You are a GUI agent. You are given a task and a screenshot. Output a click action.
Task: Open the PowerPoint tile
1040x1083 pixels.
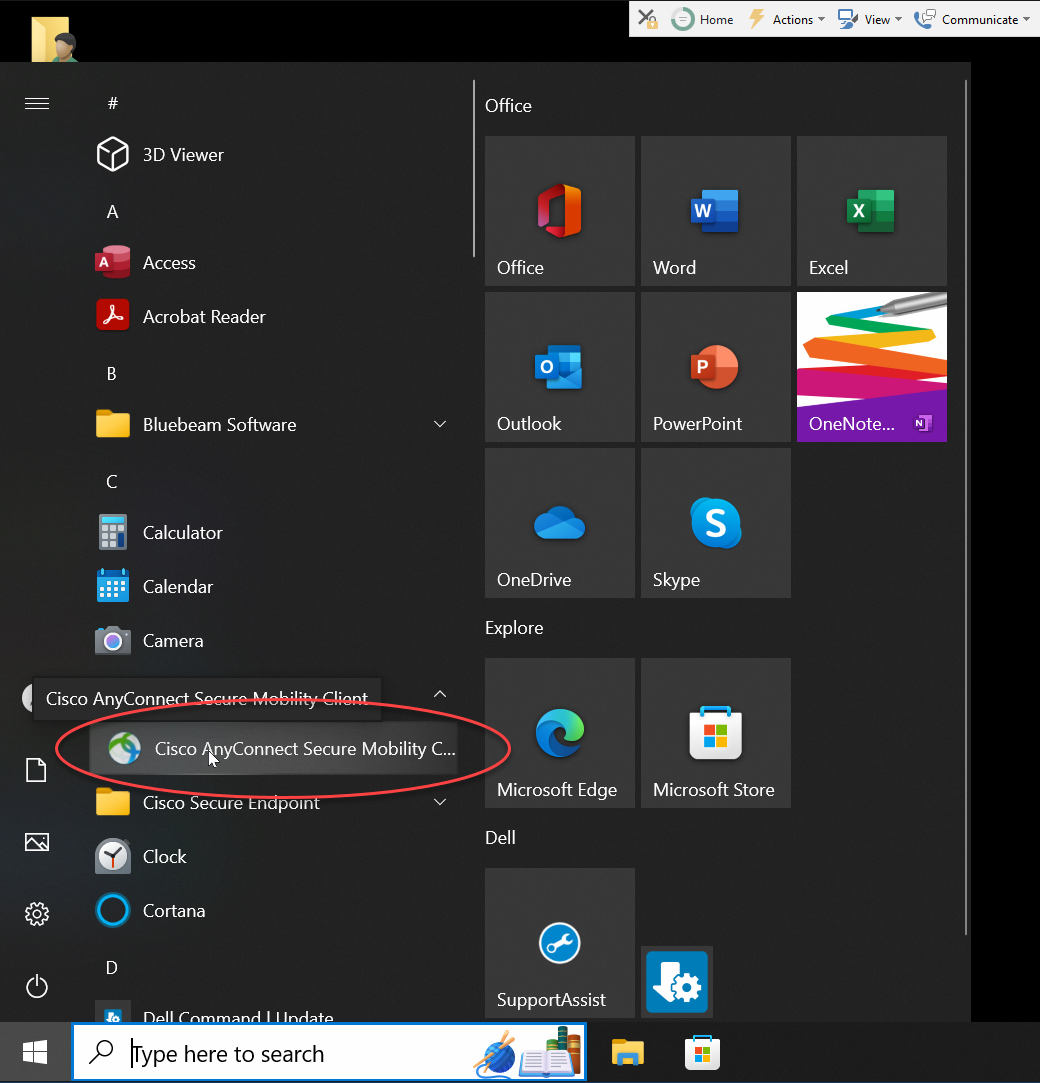point(715,367)
